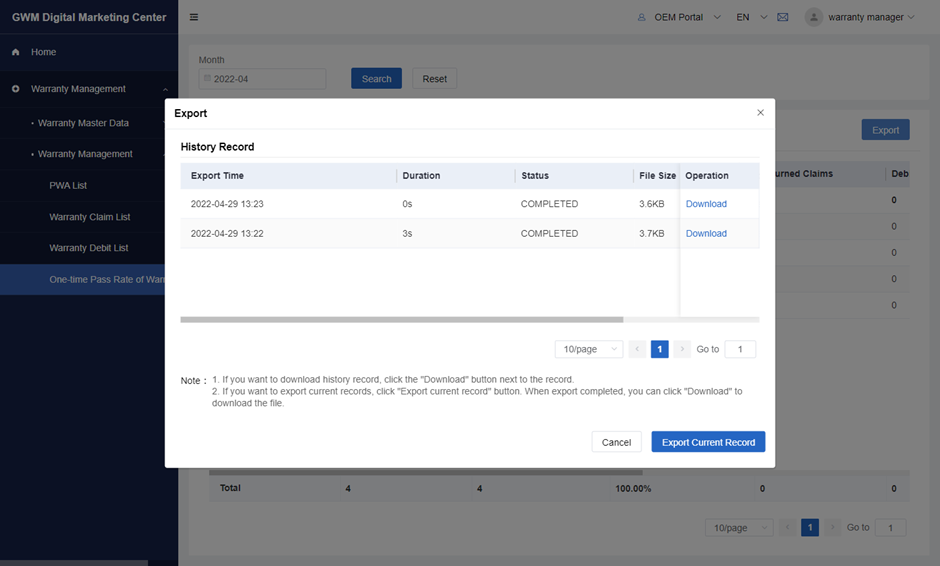940x566 pixels.
Task: Click the 3s duration cell
Action: tap(407, 233)
